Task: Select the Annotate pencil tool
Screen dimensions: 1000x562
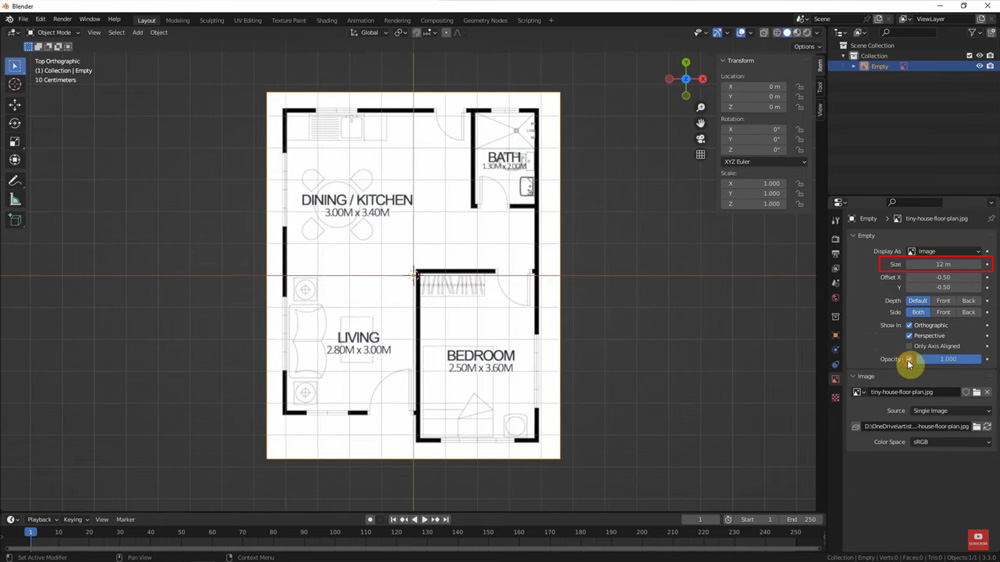Action: pyautogui.click(x=15, y=181)
